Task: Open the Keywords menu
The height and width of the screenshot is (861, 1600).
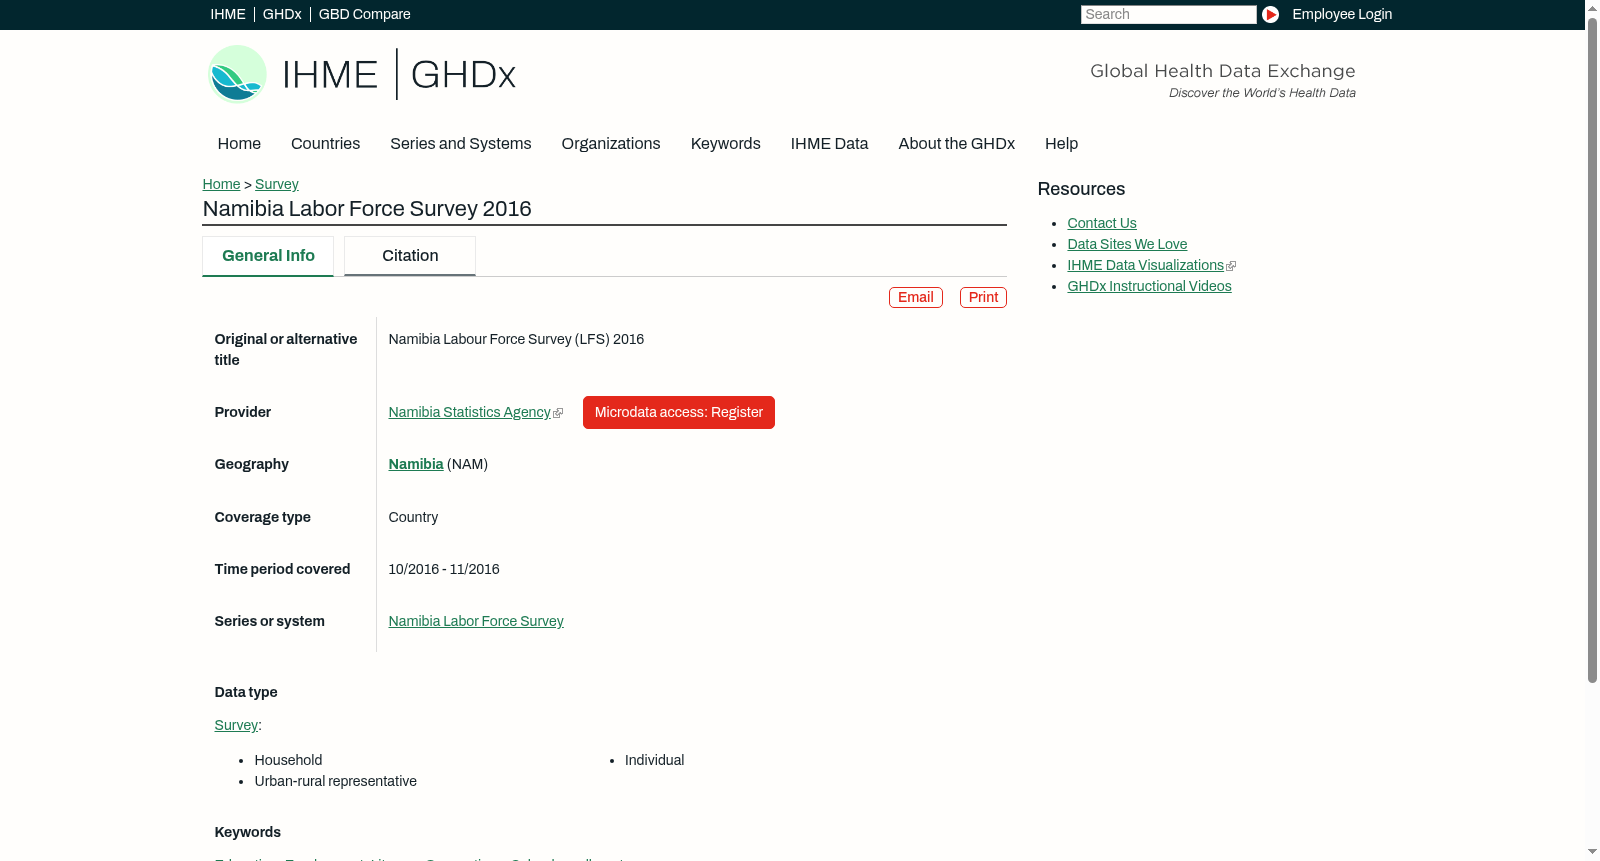Action: pos(726,144)
